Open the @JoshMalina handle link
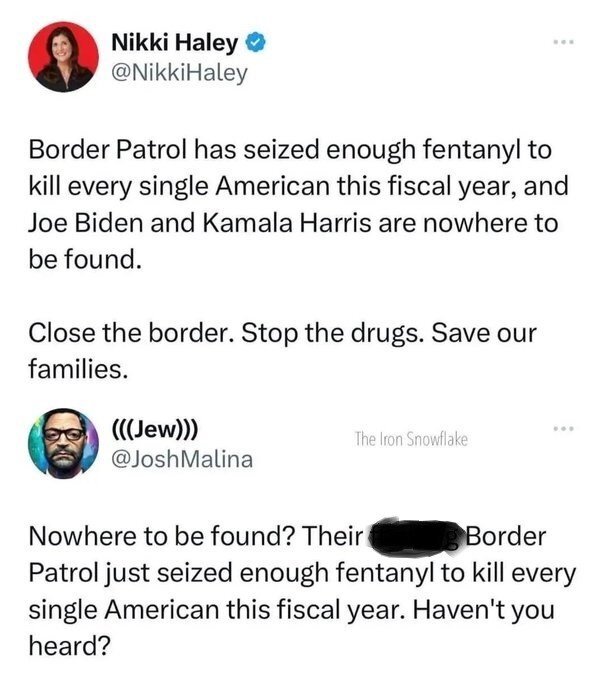 tap(182, 459)
